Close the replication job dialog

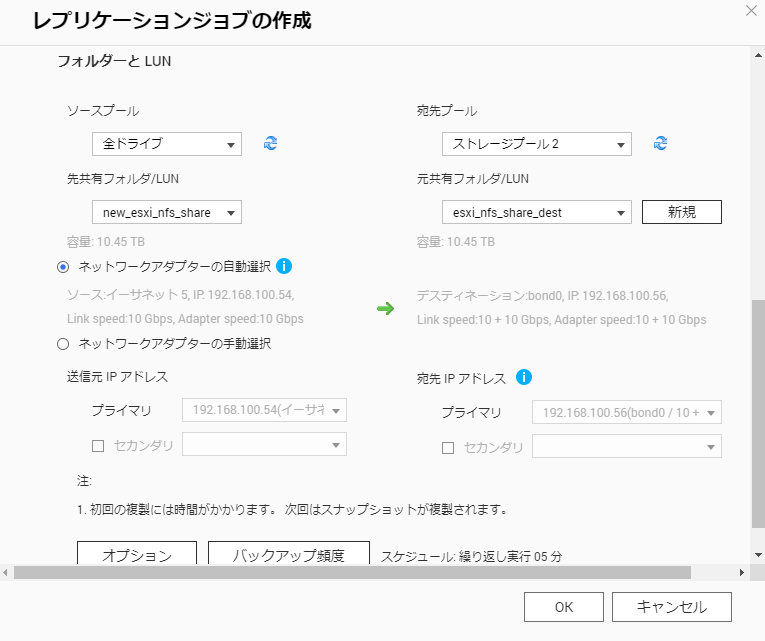[751, 10]
